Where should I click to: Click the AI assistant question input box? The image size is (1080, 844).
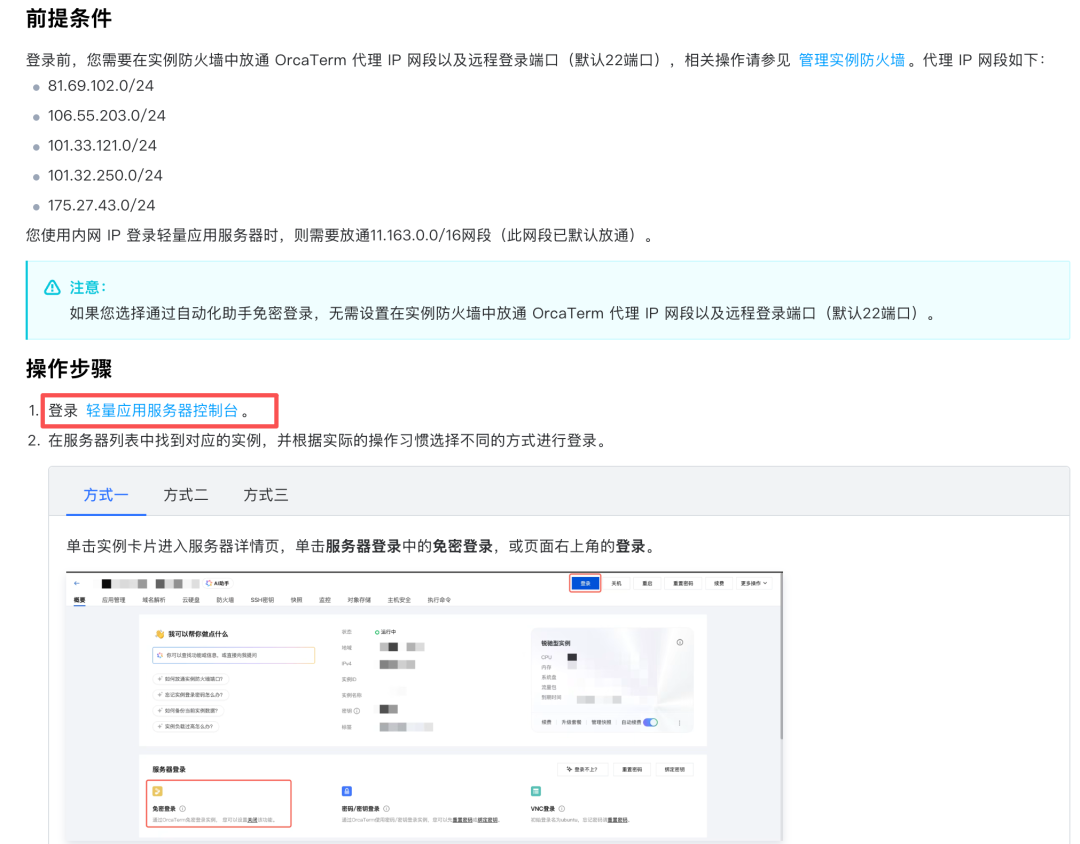[x=234, y=655]
